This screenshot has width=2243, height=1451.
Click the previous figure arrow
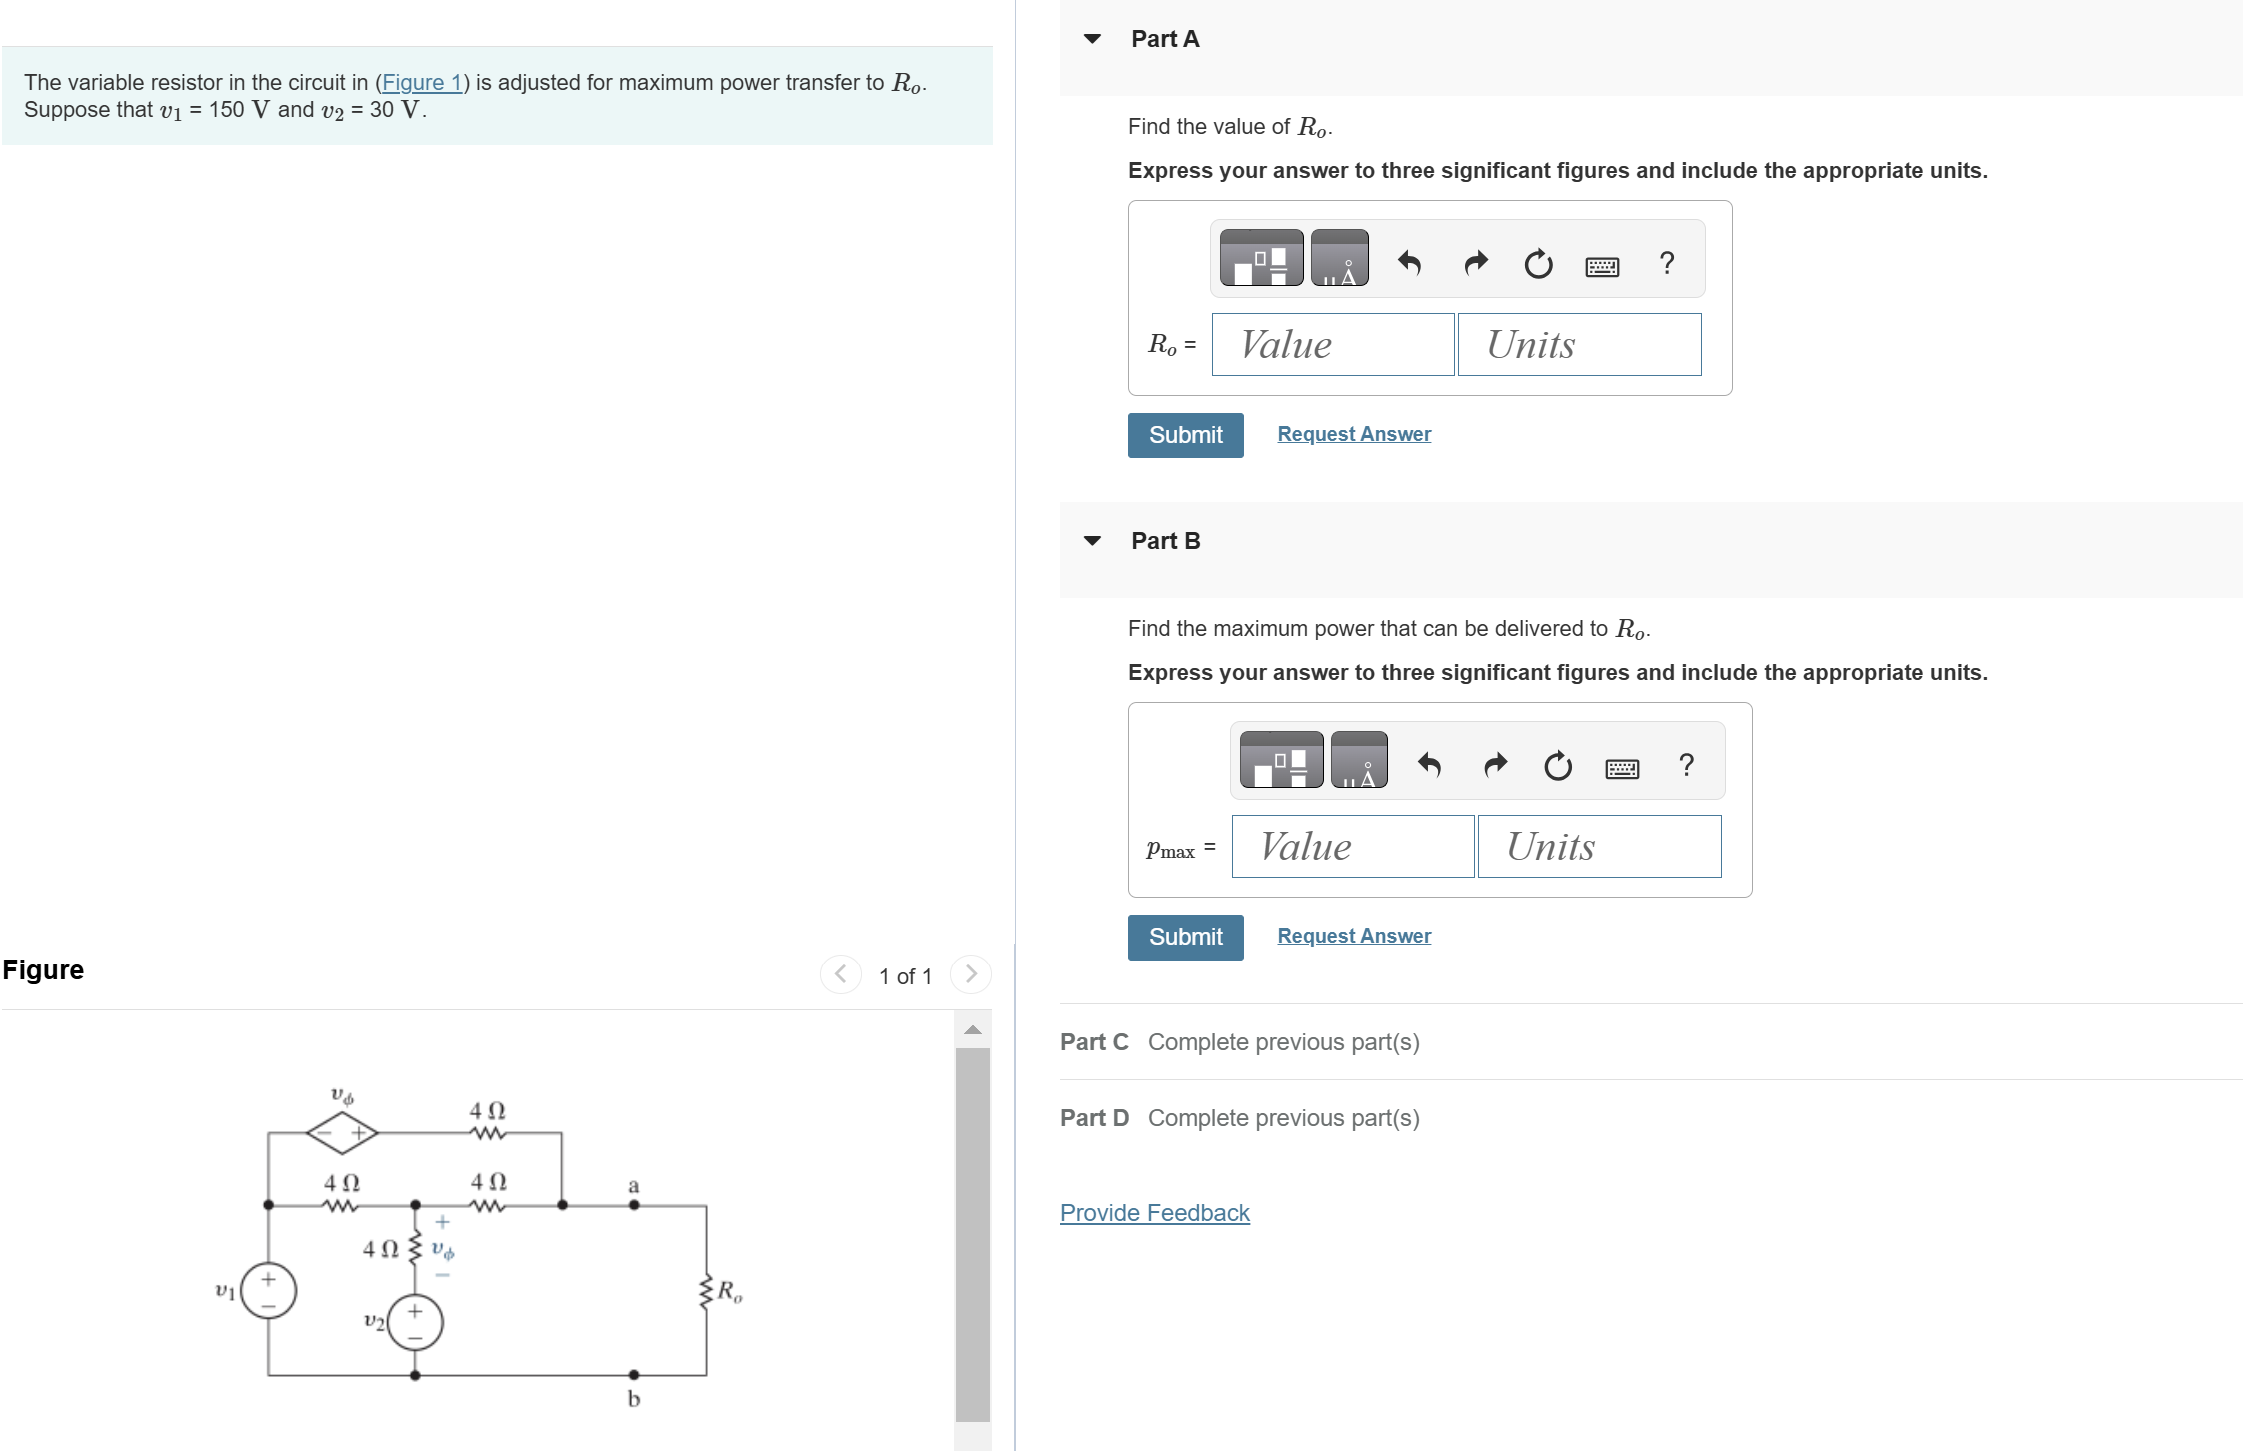840,973
